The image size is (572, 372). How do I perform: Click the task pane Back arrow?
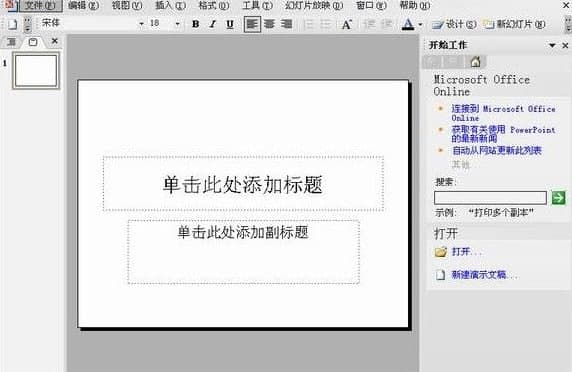(433, 62)
